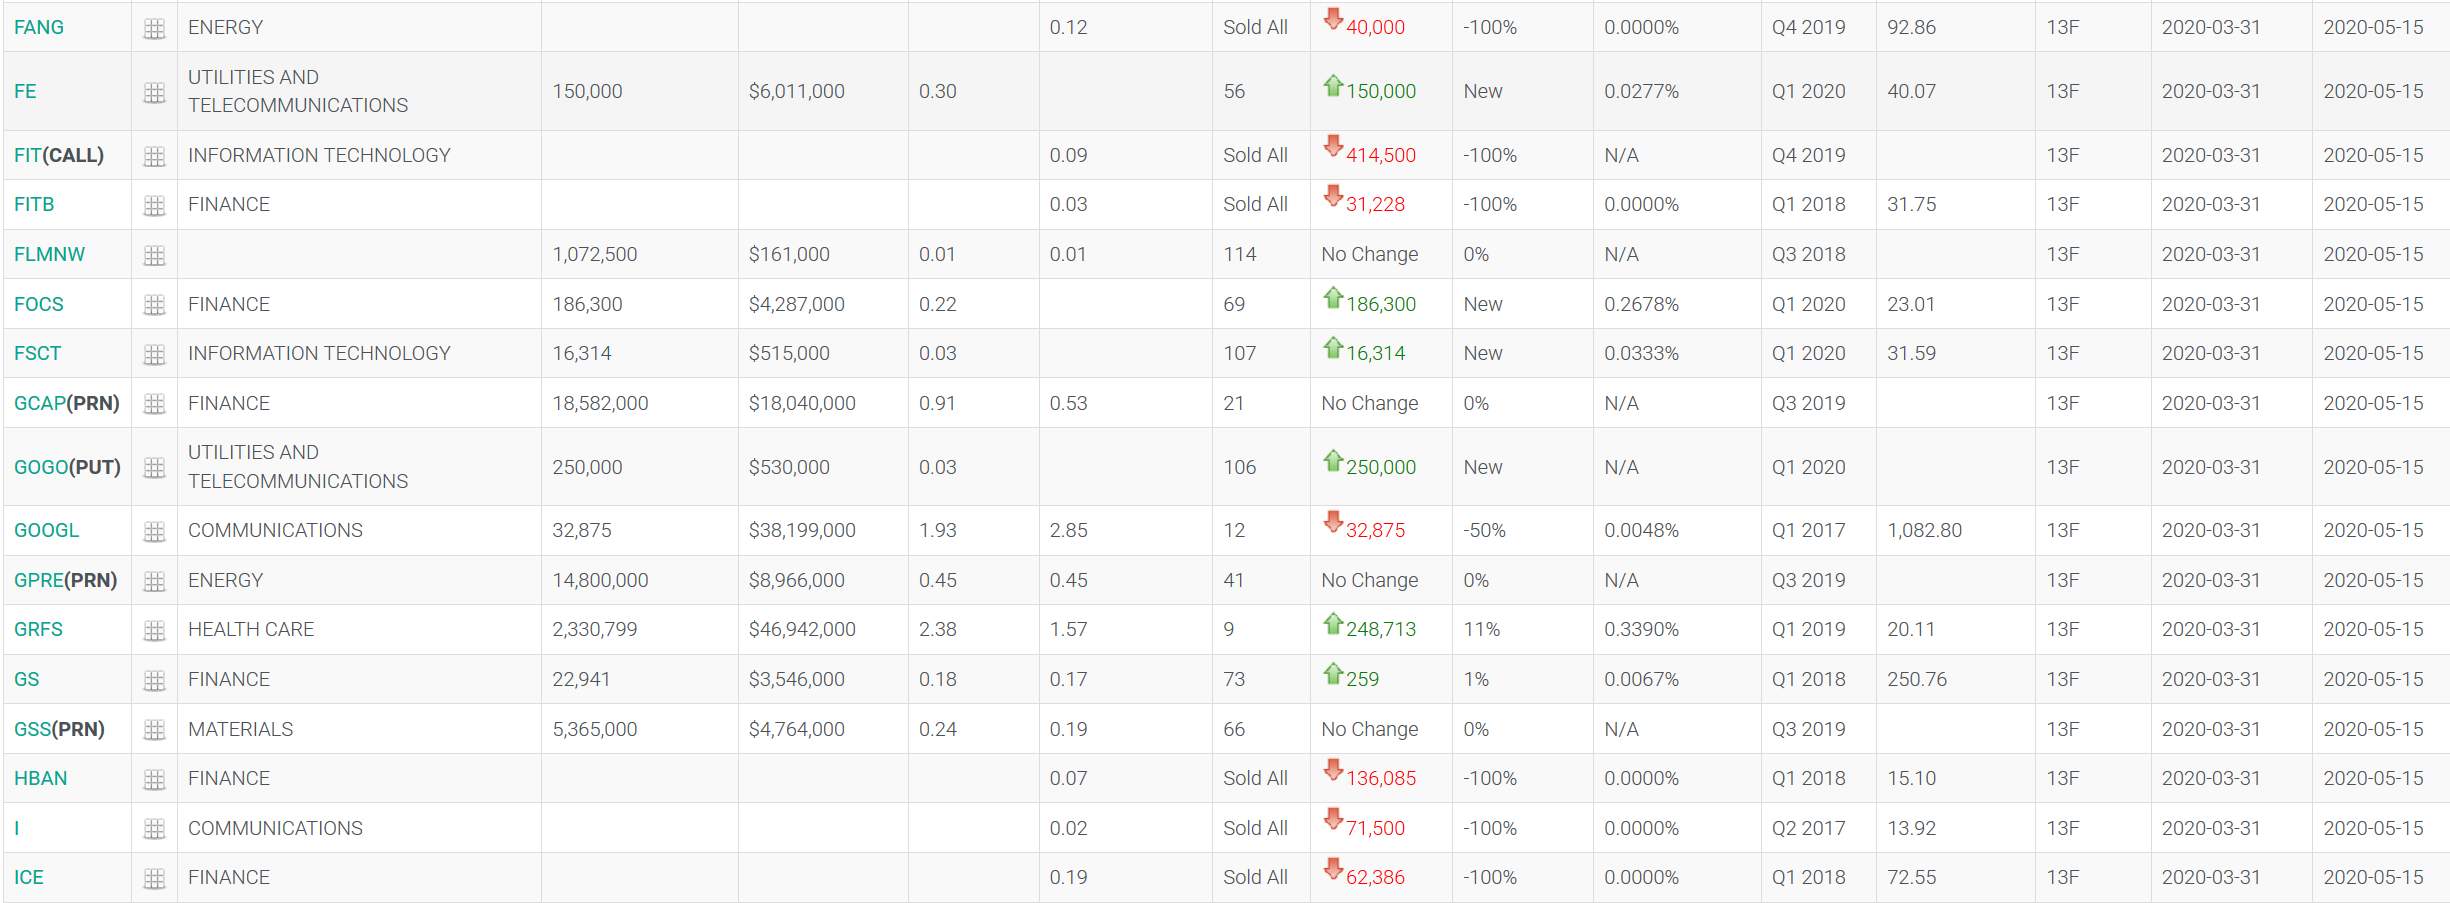Viewport: 2450px width, 903px height.
Task: Open the grid icon in the ICE row
Action: (154, 879)
